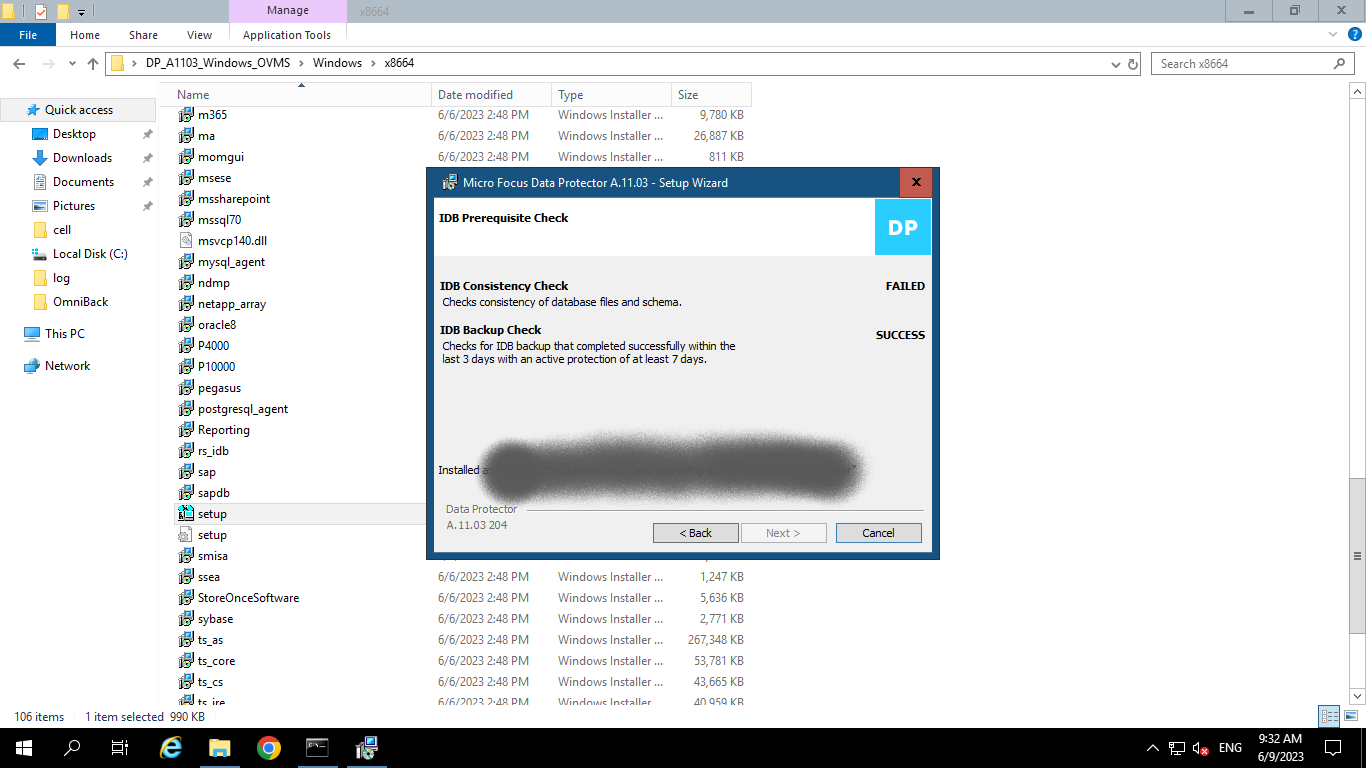Go up one folder level
The image size is (1366, 768).
[x=93, y=64]
